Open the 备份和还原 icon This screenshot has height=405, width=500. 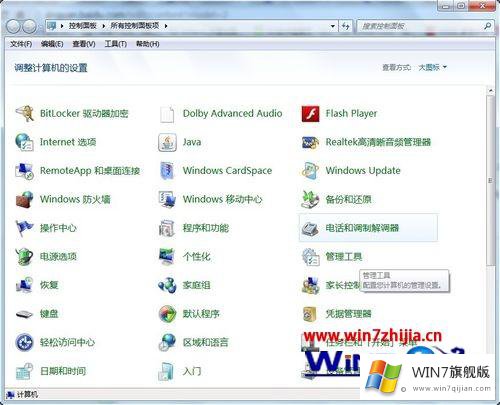pyautogui.click(x=310, y=200)
